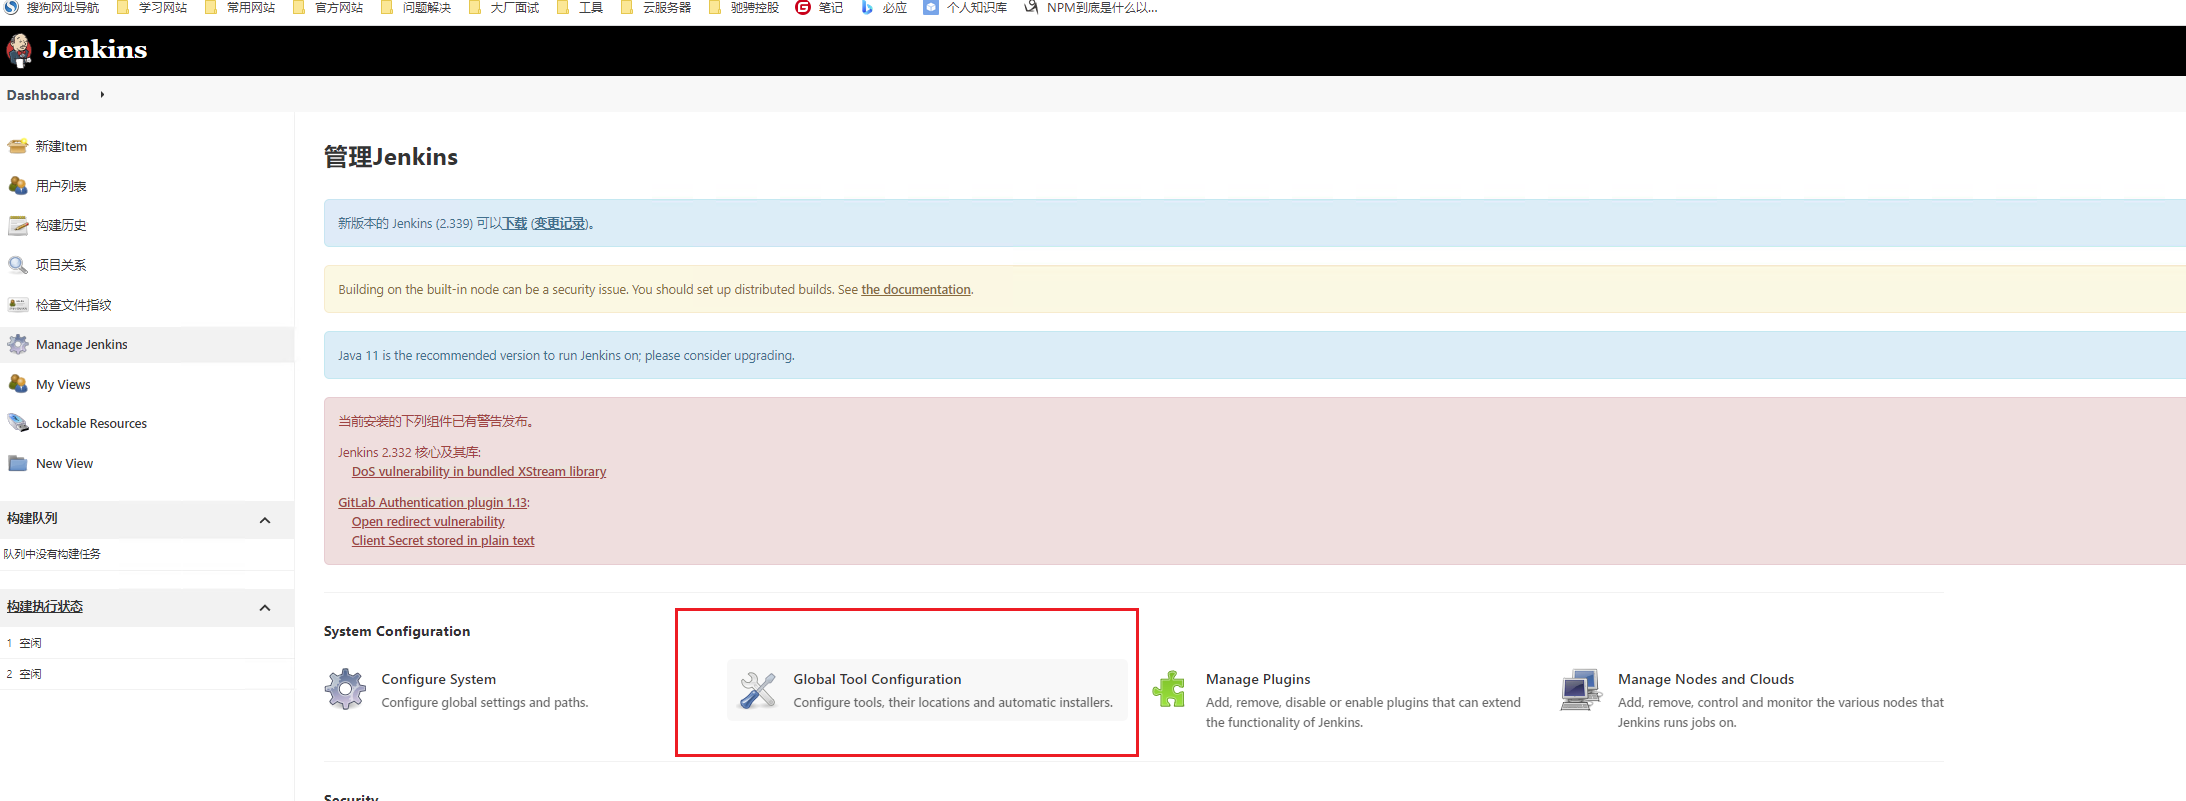Click the 新建Item icon in sidebar

pos(18,146)
